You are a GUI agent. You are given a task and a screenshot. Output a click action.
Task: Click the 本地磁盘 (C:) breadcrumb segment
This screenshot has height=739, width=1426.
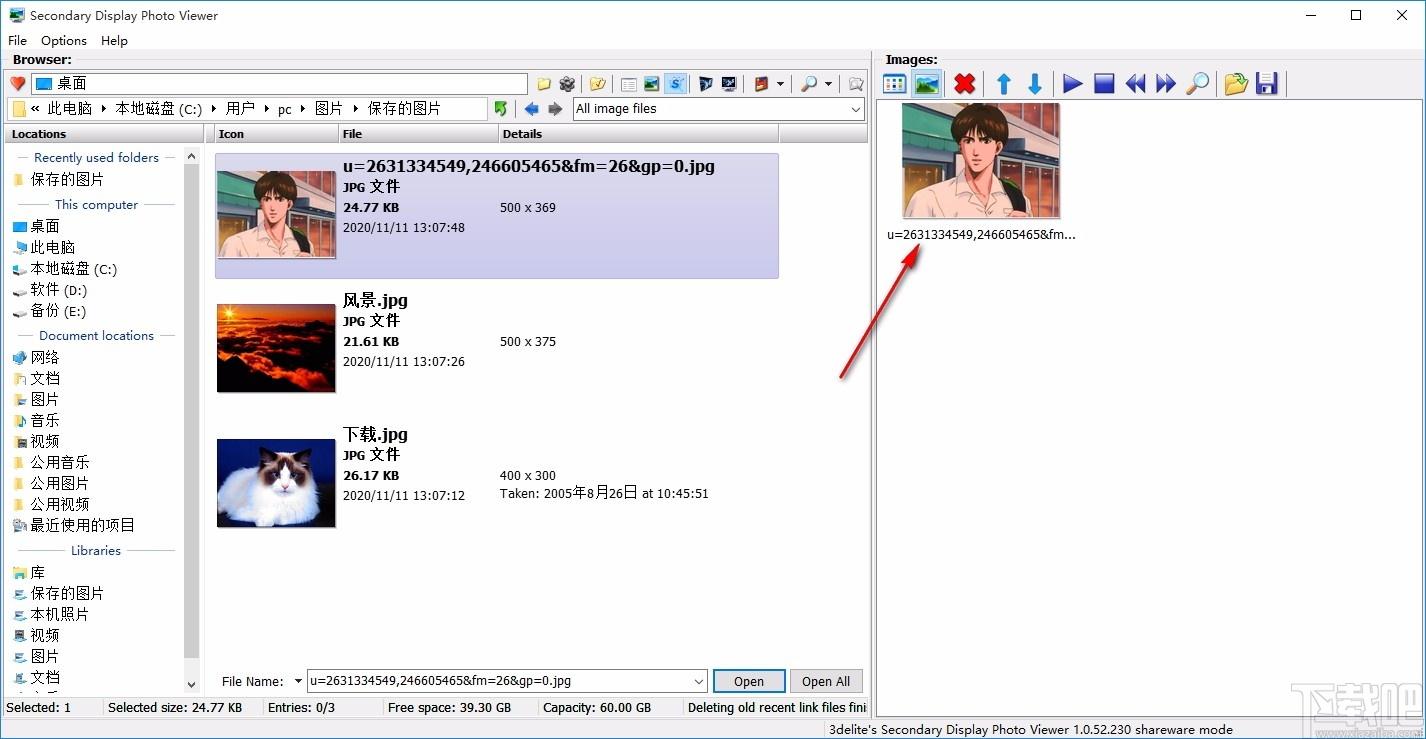click(x=160, y=109)
